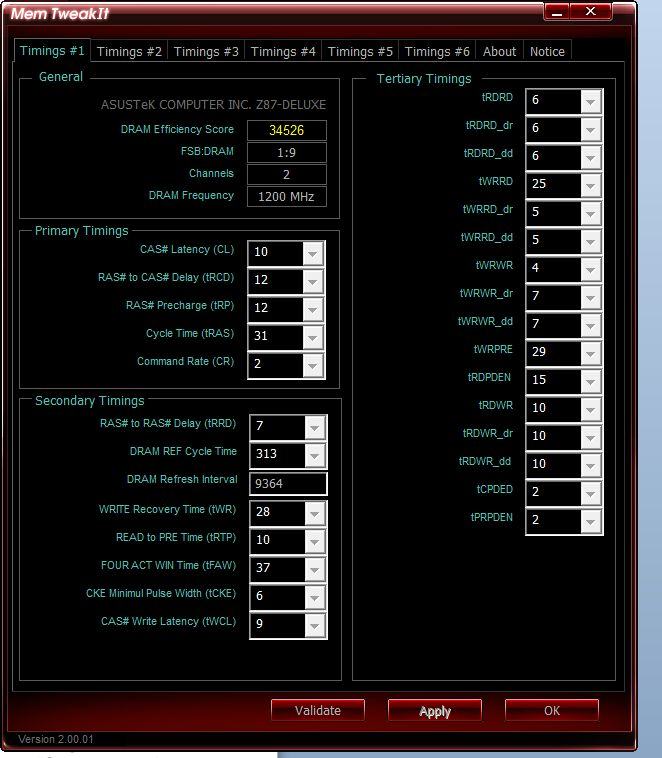Open the tWRPRE dropdown
662x758 pixels.
[x=590, y=354]
